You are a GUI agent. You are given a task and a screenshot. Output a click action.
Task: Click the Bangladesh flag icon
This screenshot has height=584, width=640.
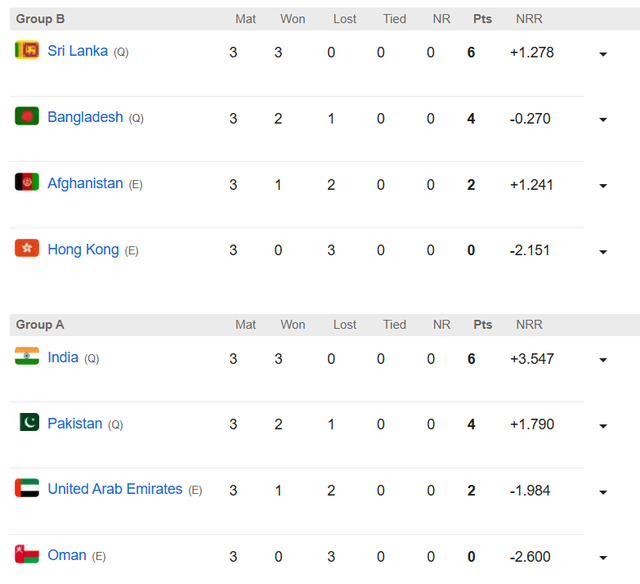click(x=27, y=116)
